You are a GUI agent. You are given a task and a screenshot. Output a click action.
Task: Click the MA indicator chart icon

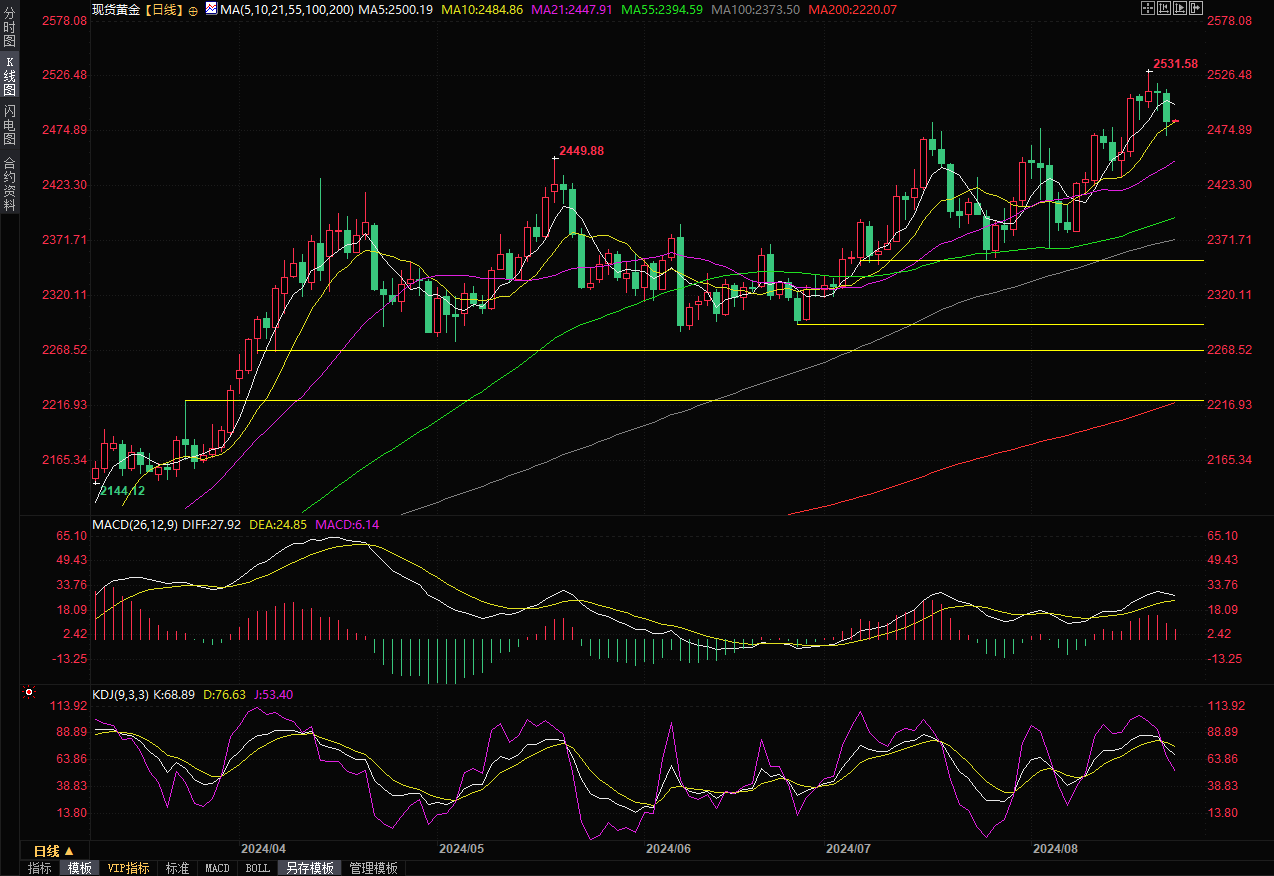(210, 8)
